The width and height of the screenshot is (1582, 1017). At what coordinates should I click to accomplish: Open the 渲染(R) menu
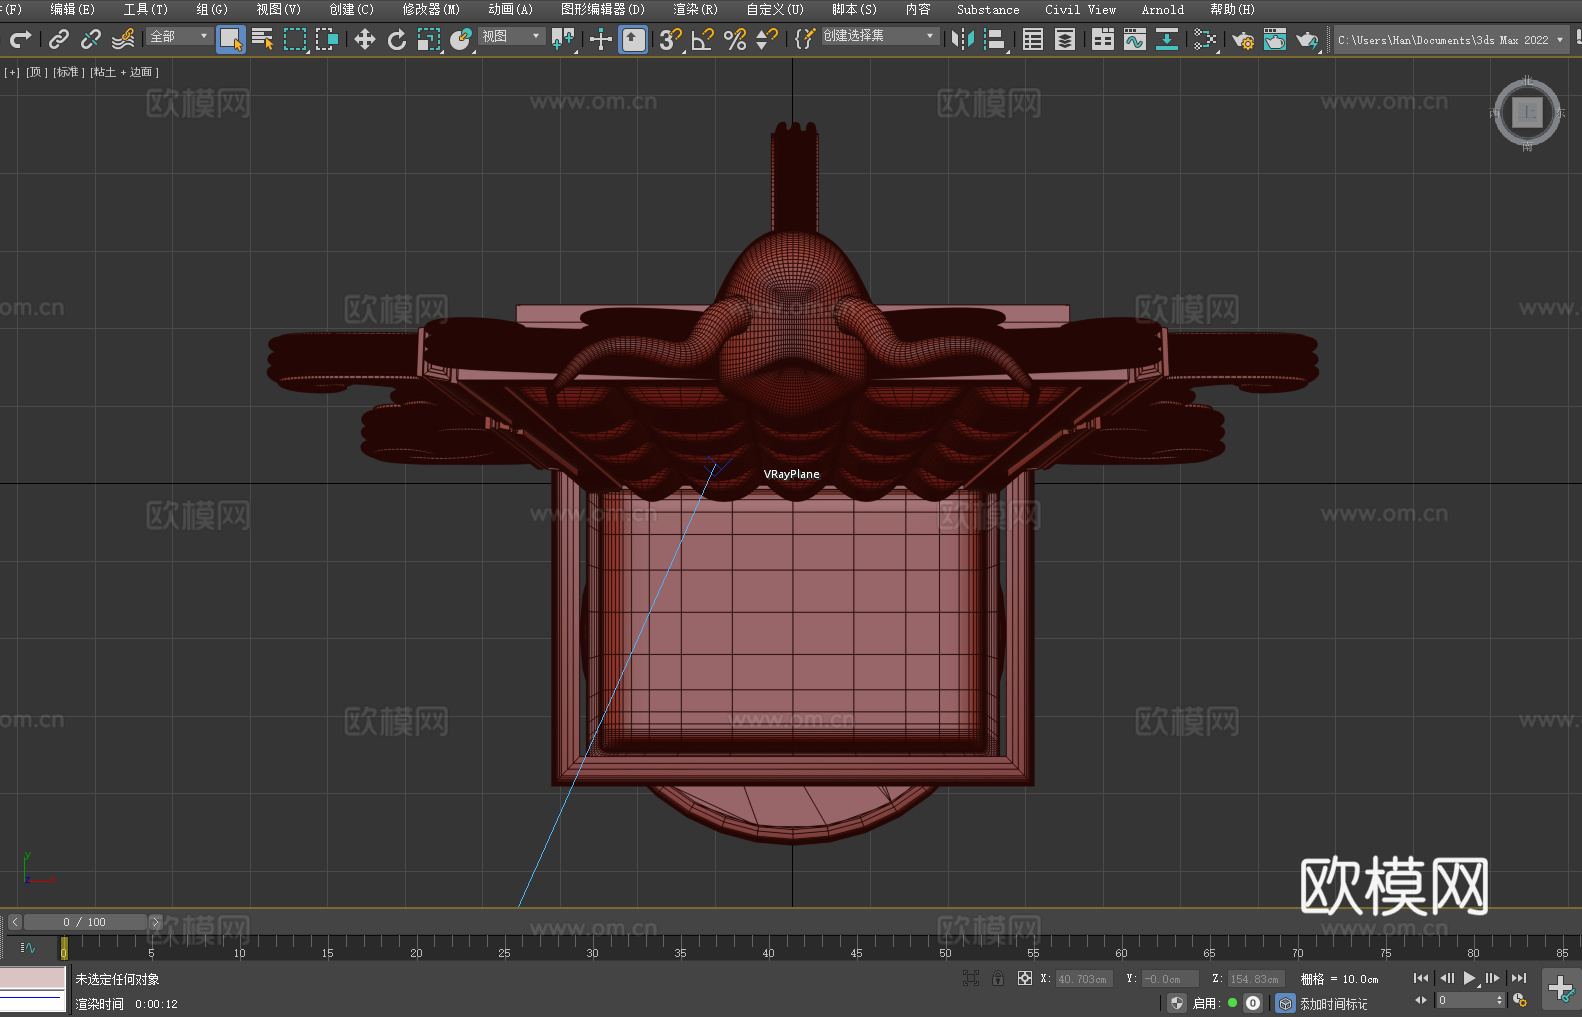tap(695, 9)
